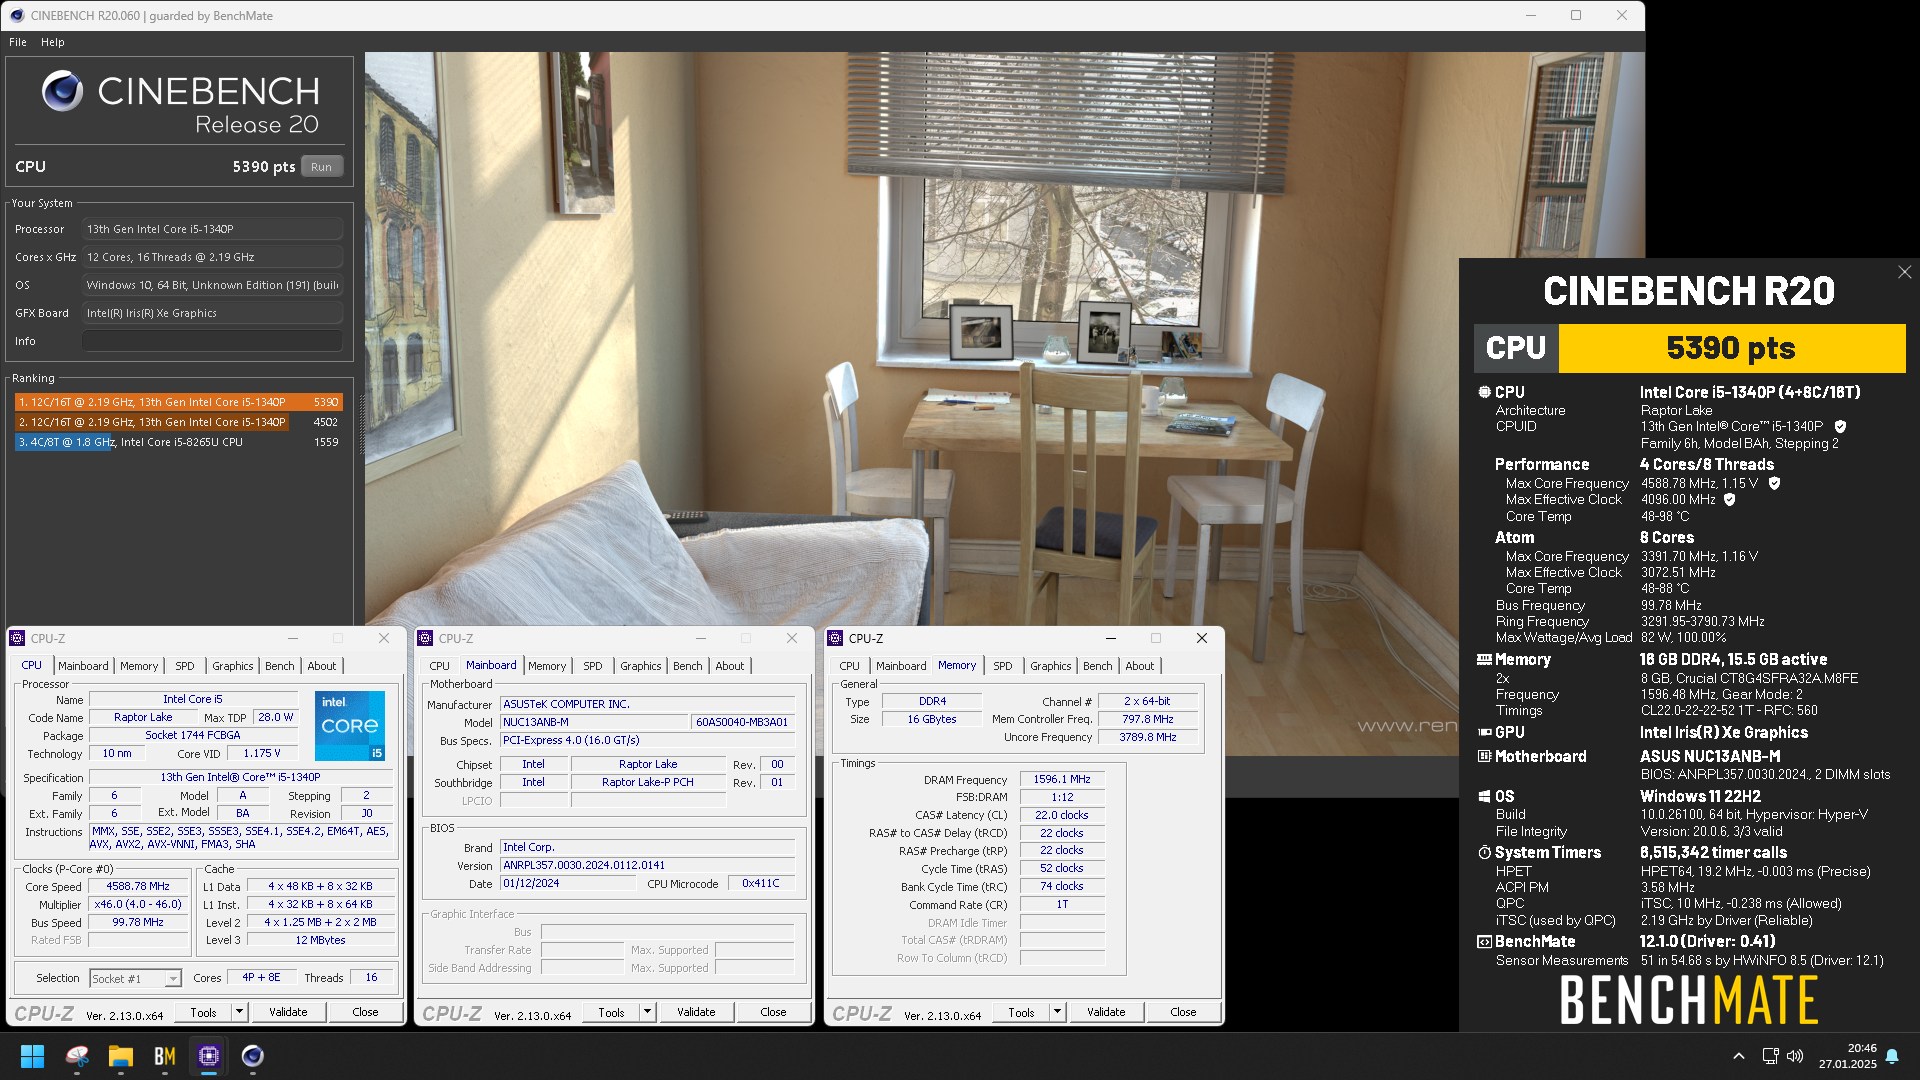Expand Tools arrow in Mainboard CPU-Z window
This screenshot has width=1920, height=1080.
(x=647, y=1012)
